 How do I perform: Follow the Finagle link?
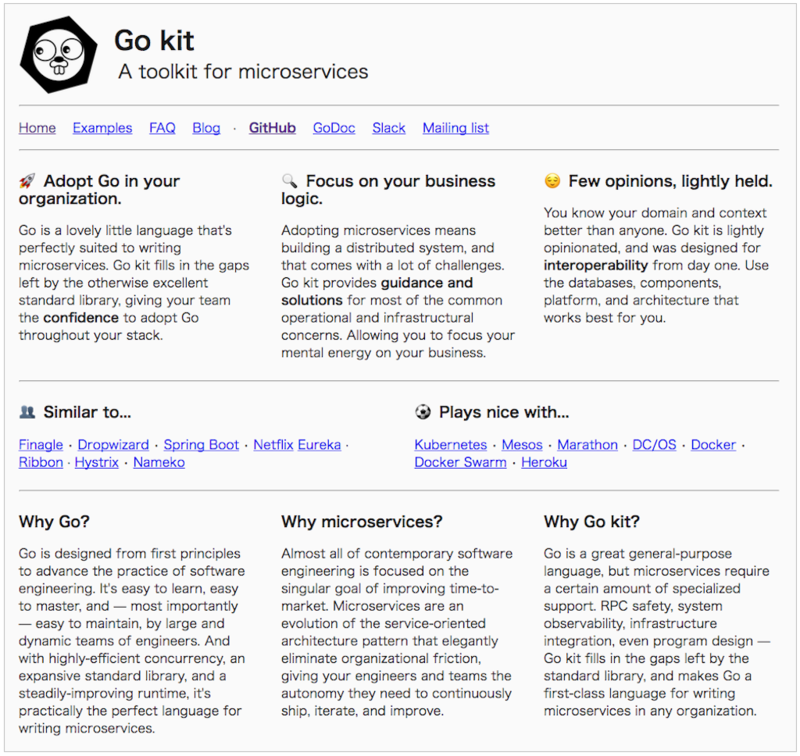click(x=41, y=445)
